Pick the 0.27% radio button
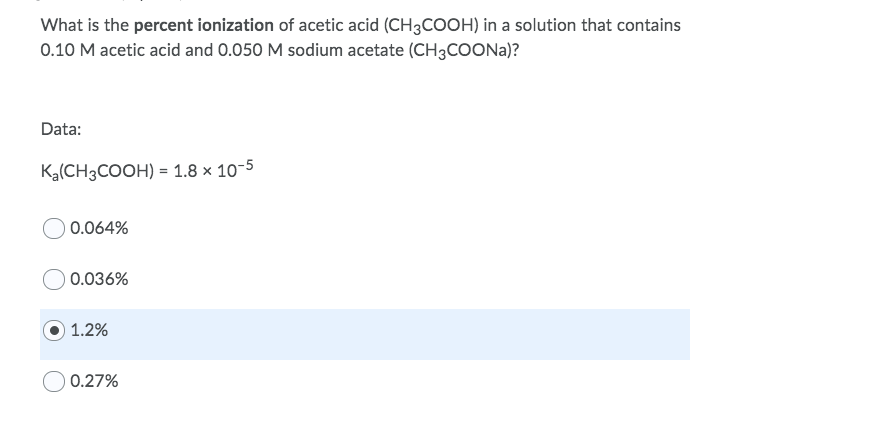Image resolution: width=890 pixels, height=431 pixels. (54, 381)
